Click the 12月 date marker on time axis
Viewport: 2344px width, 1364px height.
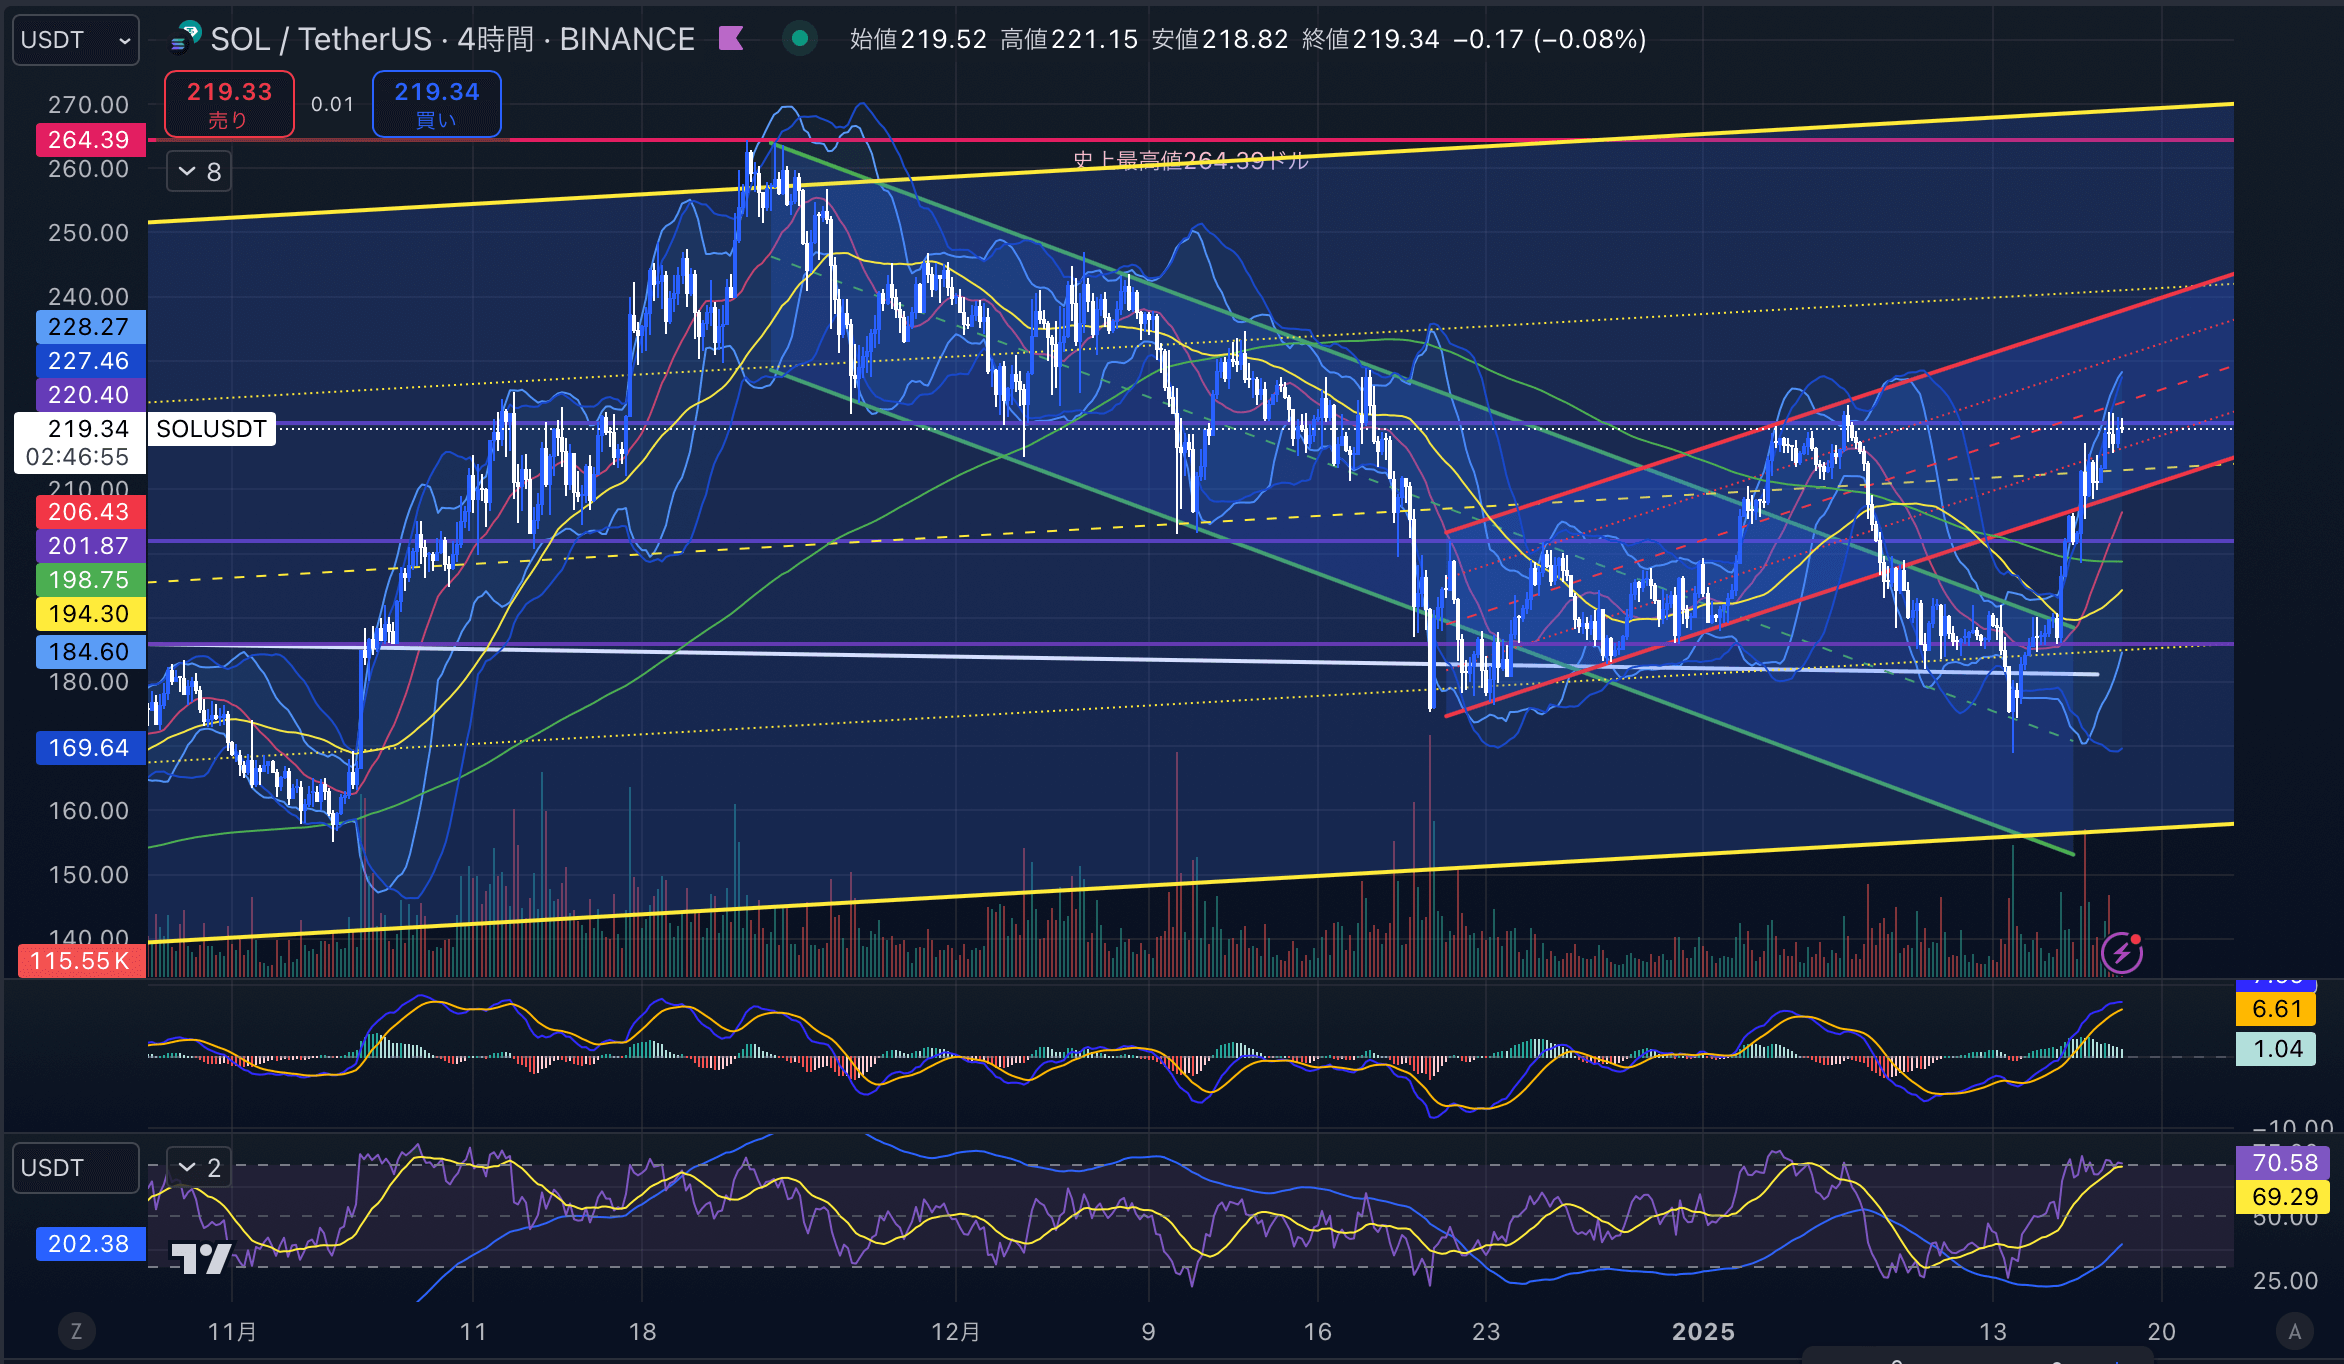pyautogui.click(x=955, y=1331)
